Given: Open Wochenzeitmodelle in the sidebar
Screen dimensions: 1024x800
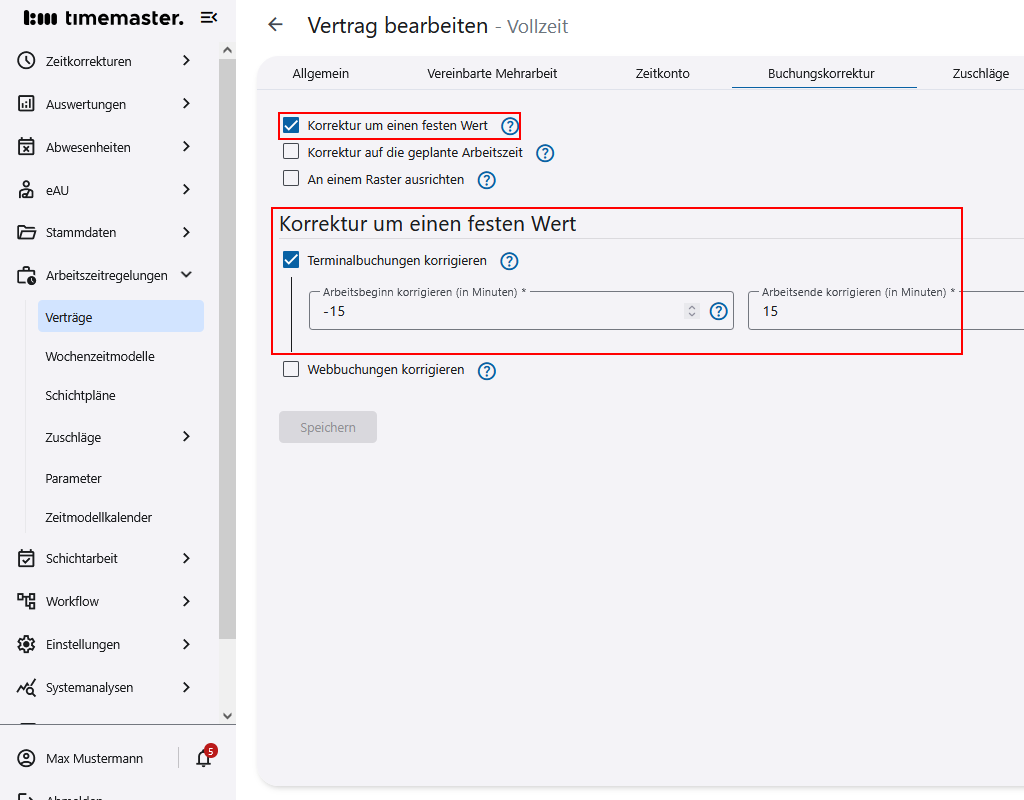Looking at the screenshot, I should (x=100, y=356).
